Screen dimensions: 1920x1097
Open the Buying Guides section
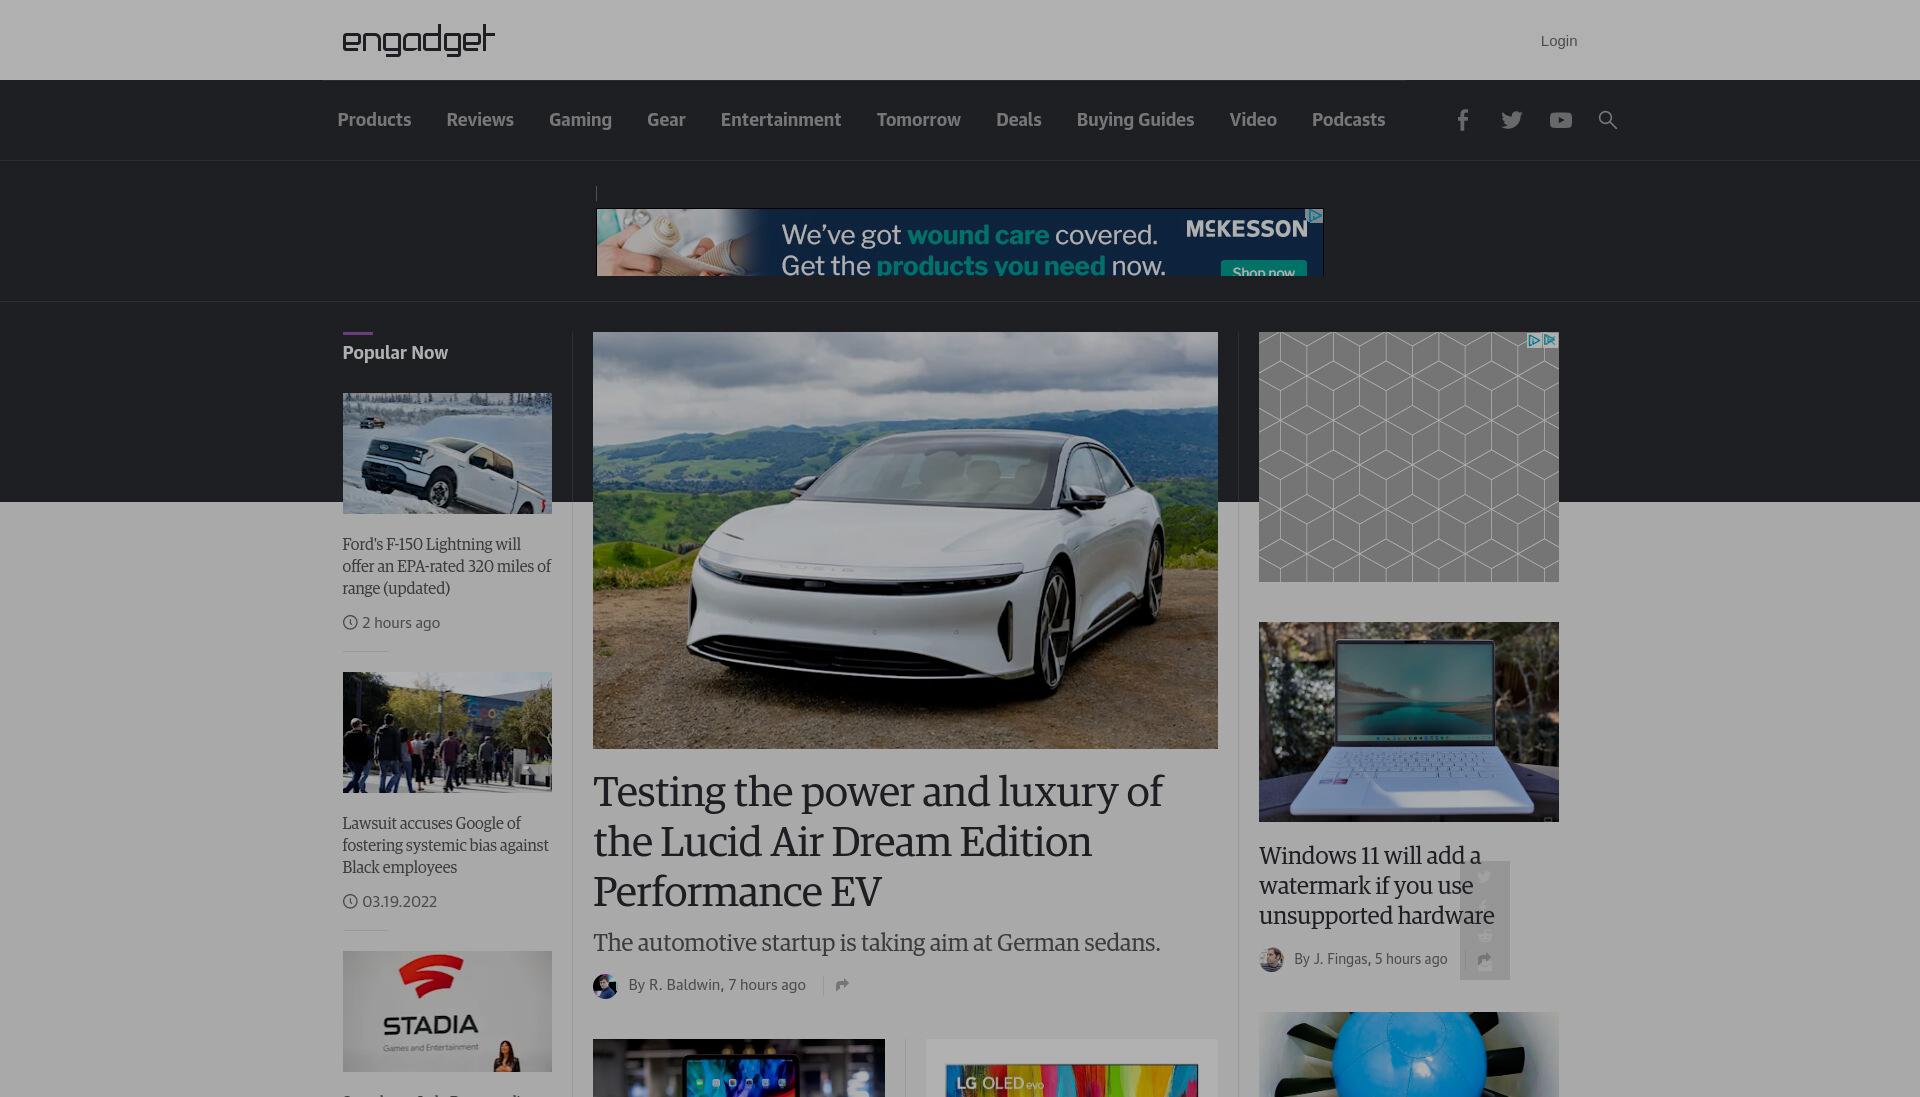[1135, 120]
